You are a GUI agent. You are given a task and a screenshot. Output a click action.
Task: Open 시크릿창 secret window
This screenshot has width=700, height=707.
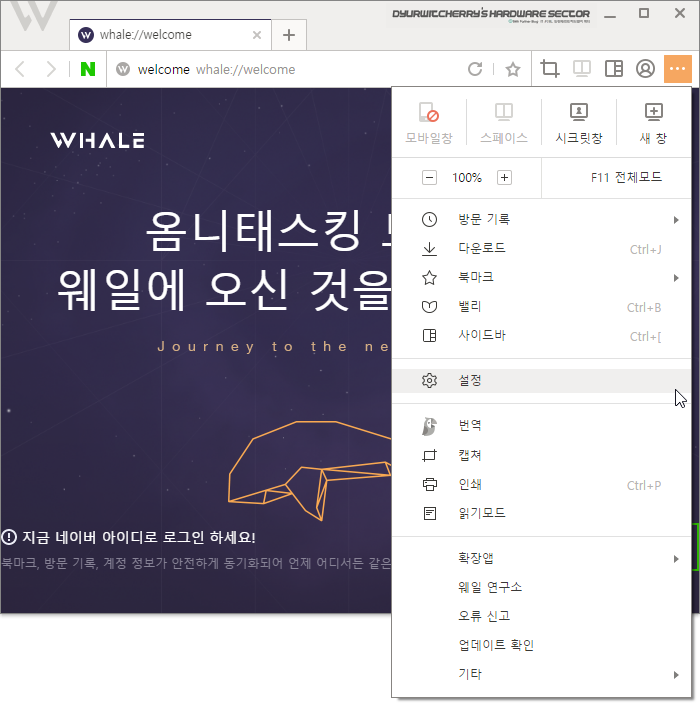(579, 123)
